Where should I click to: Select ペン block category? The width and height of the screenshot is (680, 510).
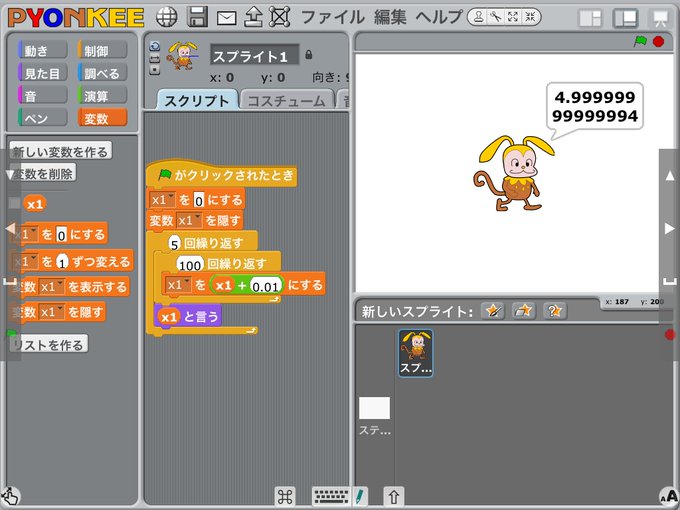(x=42, y=118)
